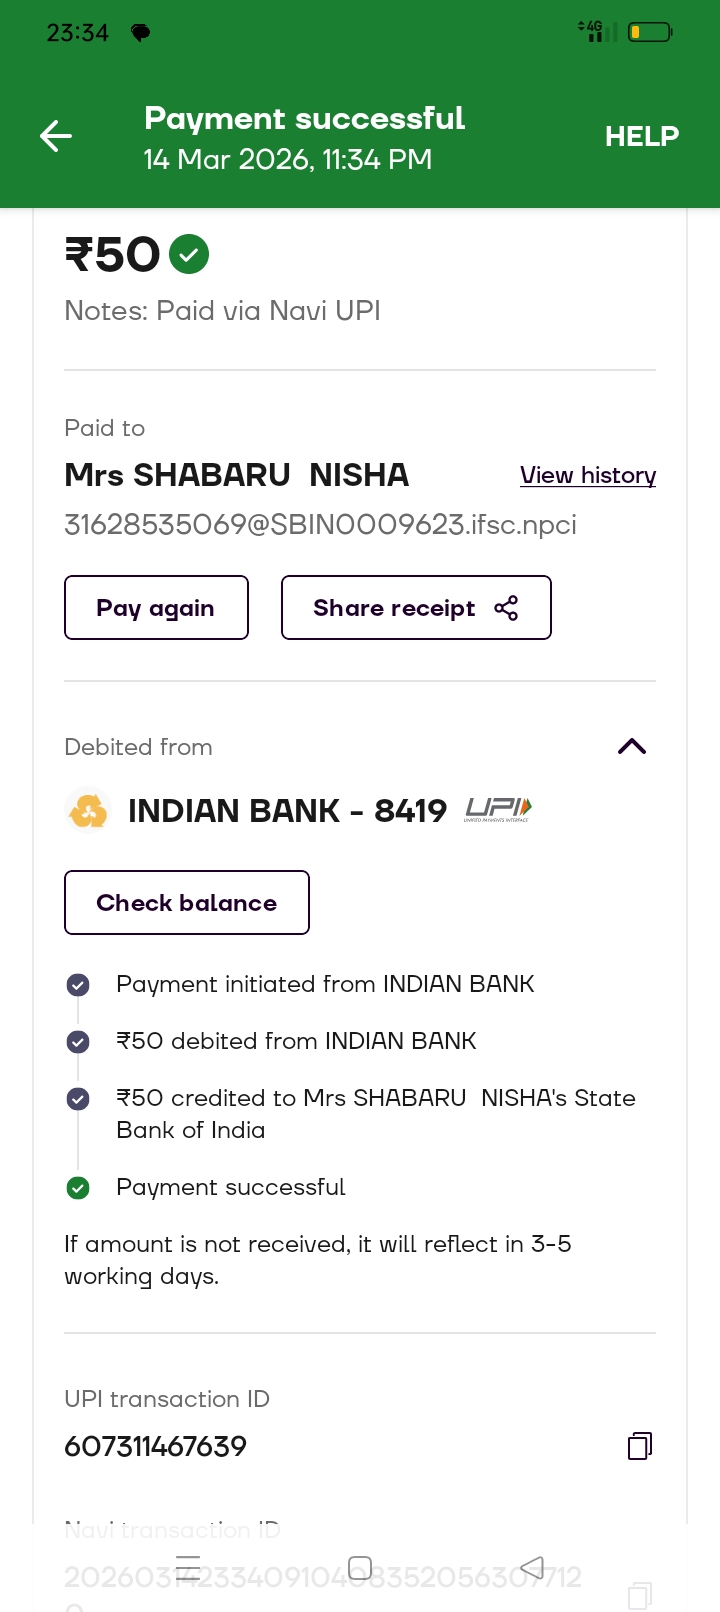Collapse the Debited from section
The width and height of the screenshot is (720, 1612).
point(632,746)
